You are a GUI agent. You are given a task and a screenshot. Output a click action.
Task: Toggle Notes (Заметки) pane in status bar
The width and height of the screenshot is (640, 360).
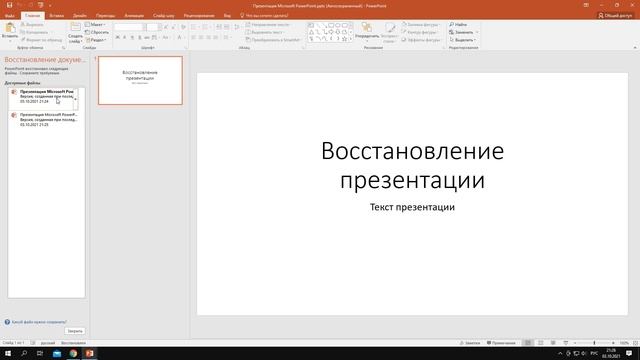pyautogui.click(x=470, y=343)
